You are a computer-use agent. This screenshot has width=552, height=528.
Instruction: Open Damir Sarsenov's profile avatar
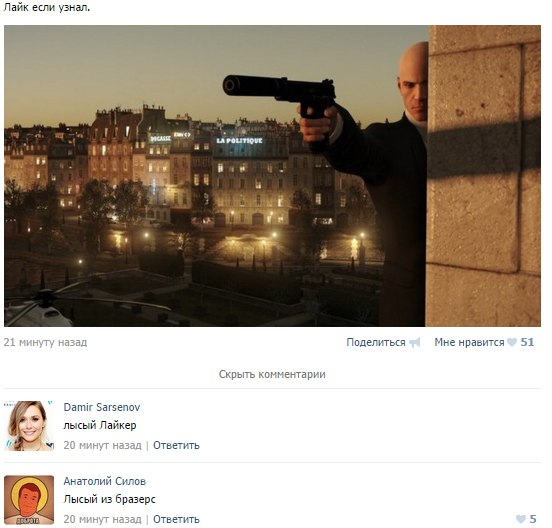pyautogui.click(x=29, y=426)
